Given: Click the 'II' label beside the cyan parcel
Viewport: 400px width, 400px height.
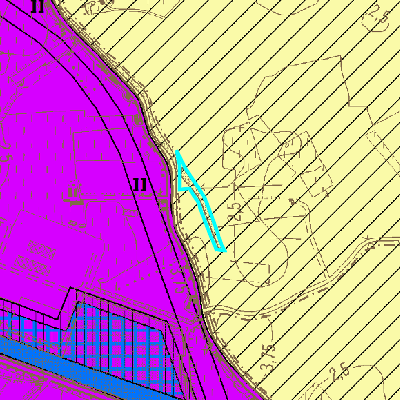Looking at the screenshot, I should pyautogui.click(x=140, y=185).
